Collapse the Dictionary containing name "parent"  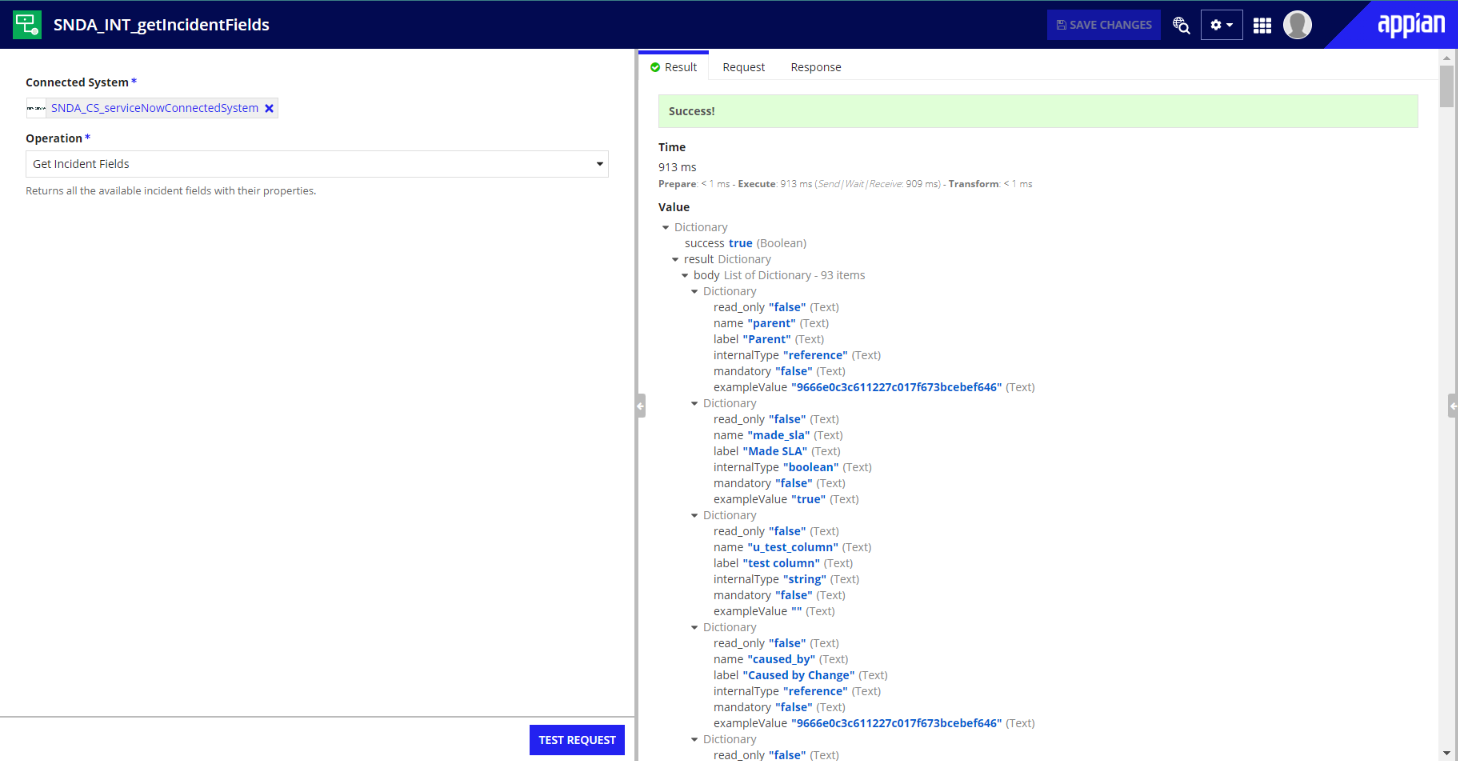(695, 292)
